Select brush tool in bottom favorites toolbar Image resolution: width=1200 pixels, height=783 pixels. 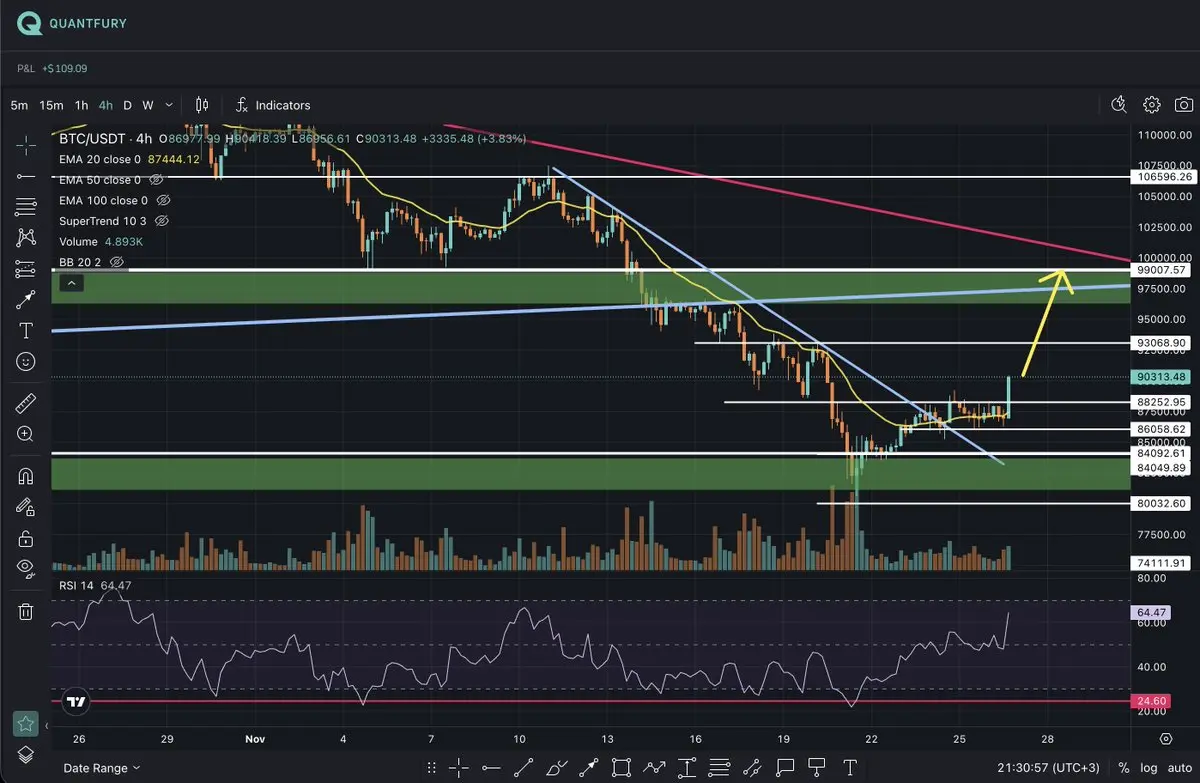pyautogui.click(x=556, y=767)
